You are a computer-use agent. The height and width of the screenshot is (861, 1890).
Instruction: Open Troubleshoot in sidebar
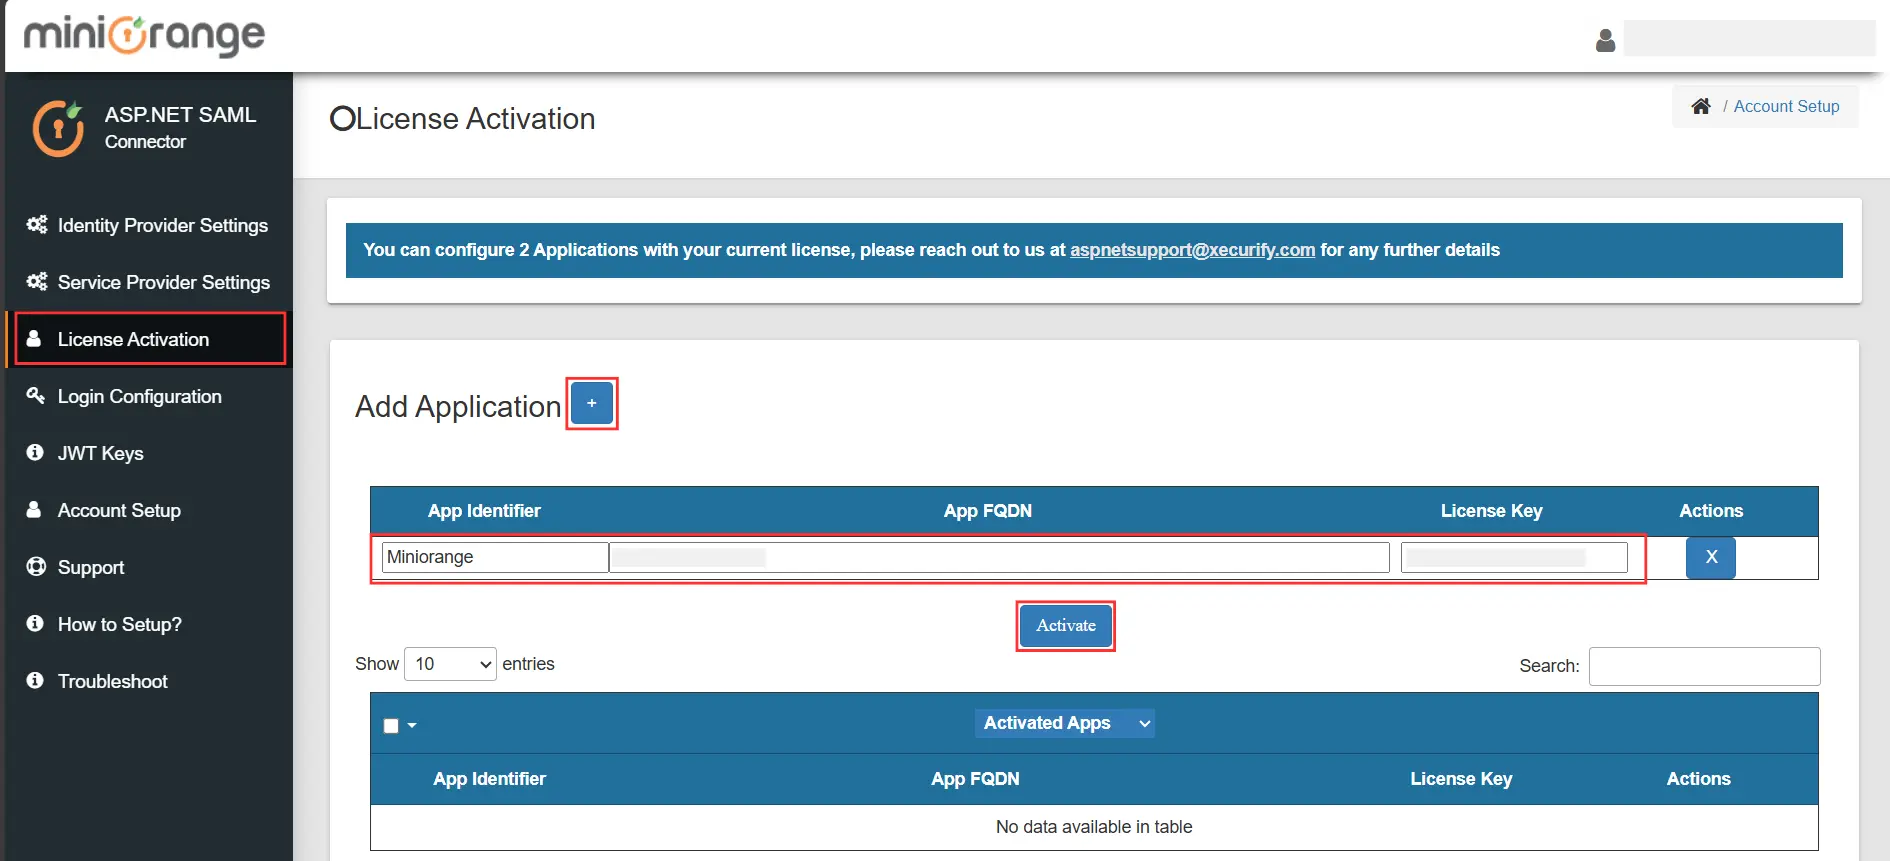(x=149, y=681)
